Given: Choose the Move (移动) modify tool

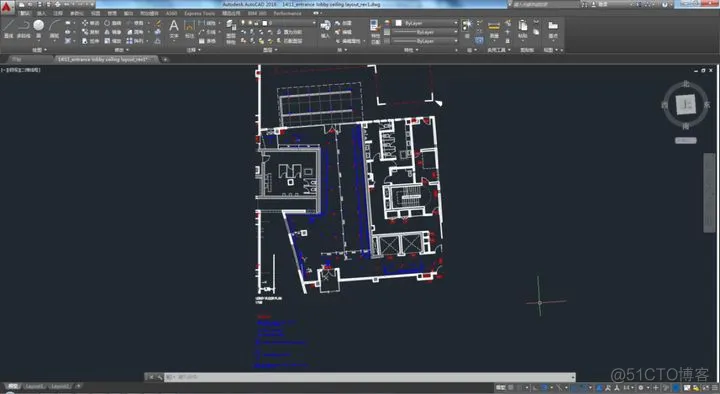Looking at the screenshot, I should tap(90, 23).
